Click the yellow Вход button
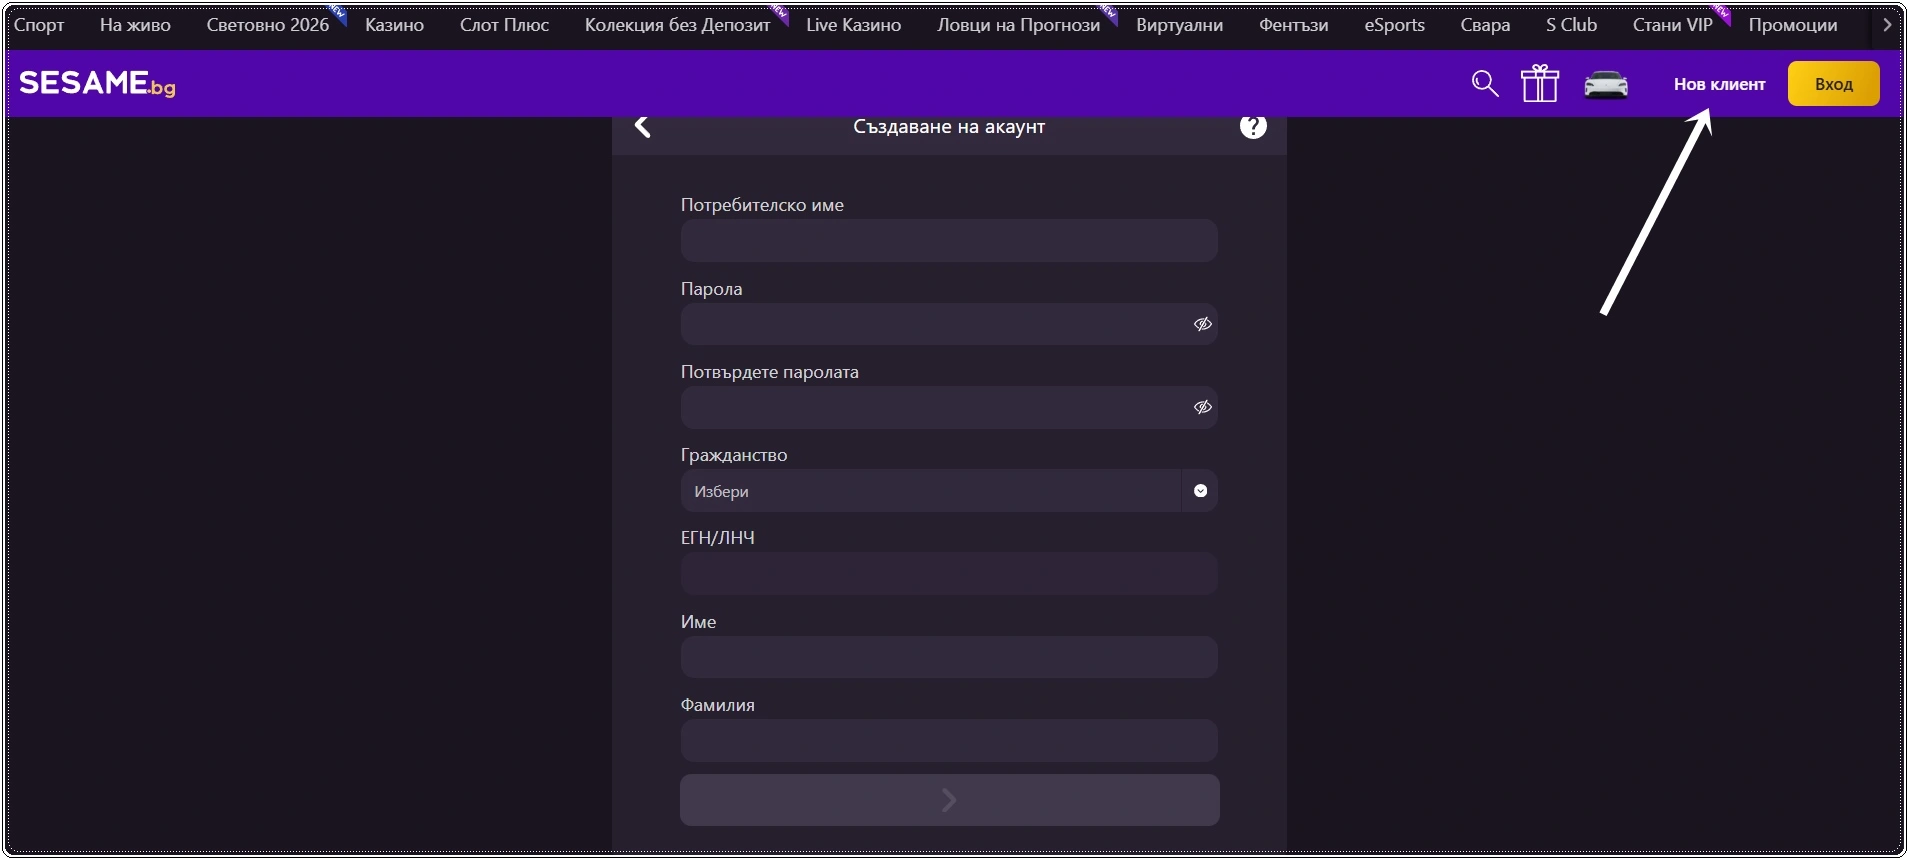The image size is (1909, 860). 1834,84
